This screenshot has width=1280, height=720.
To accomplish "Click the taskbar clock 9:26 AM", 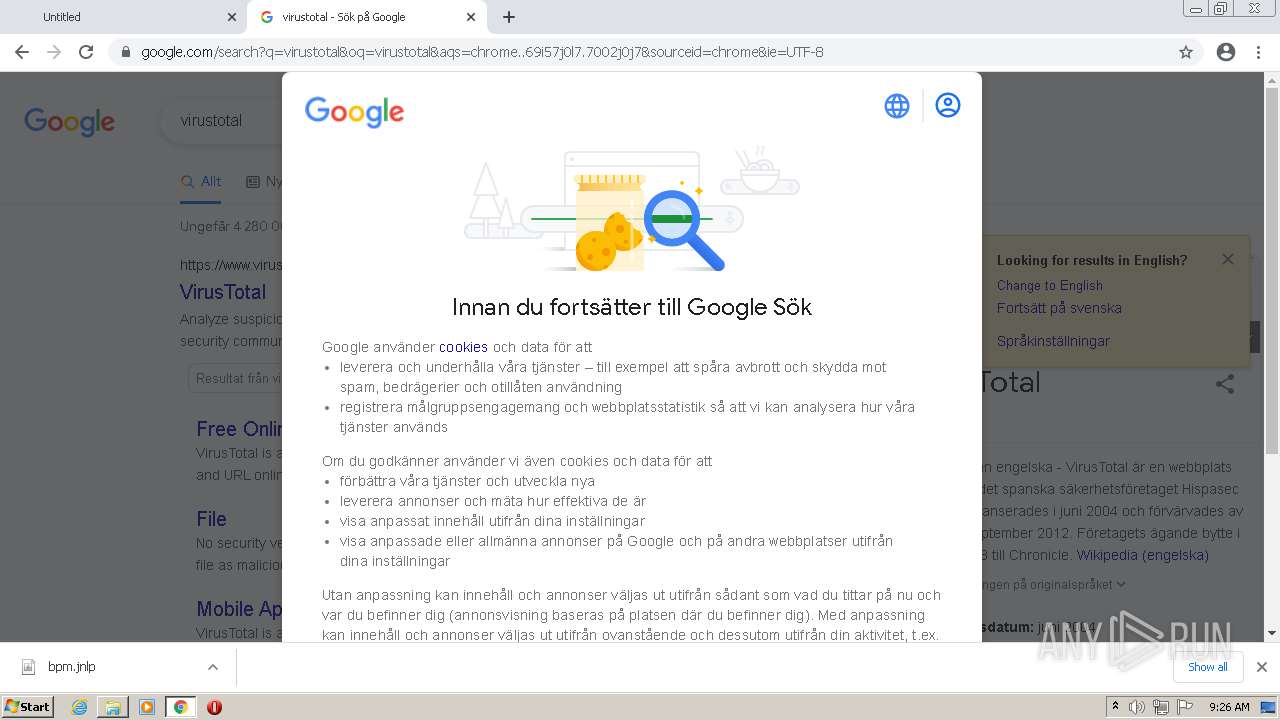I will 1229,707.
